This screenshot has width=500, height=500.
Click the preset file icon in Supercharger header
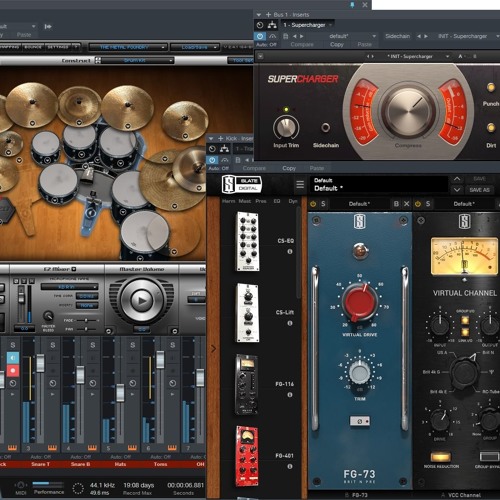(285, 36)
